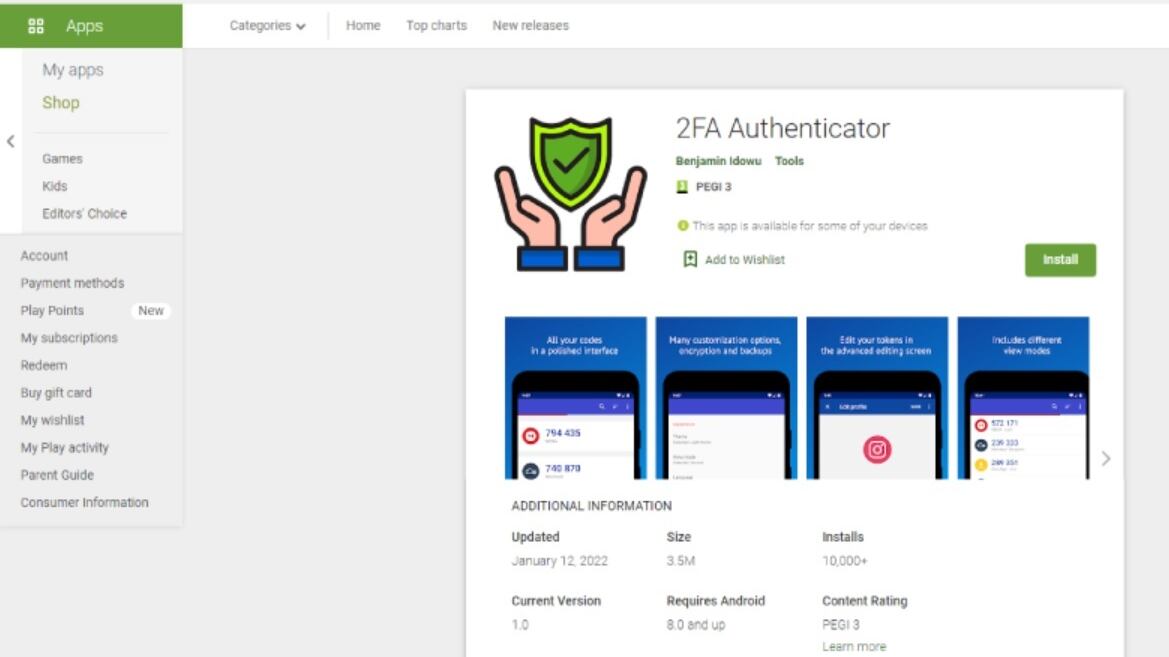Open the Categories dropdown
Viewport: 1169px width, 657px height.
click(x=268, y=25)
